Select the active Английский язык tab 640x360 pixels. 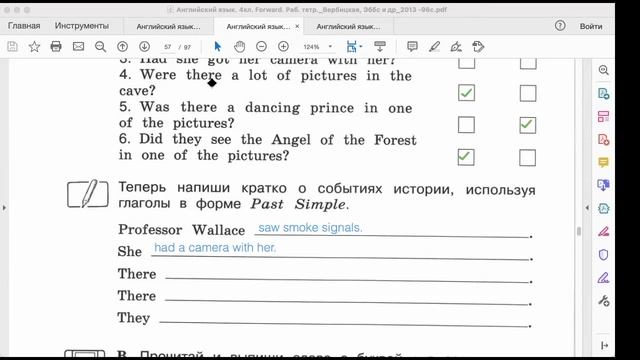[x=258, y=26]
